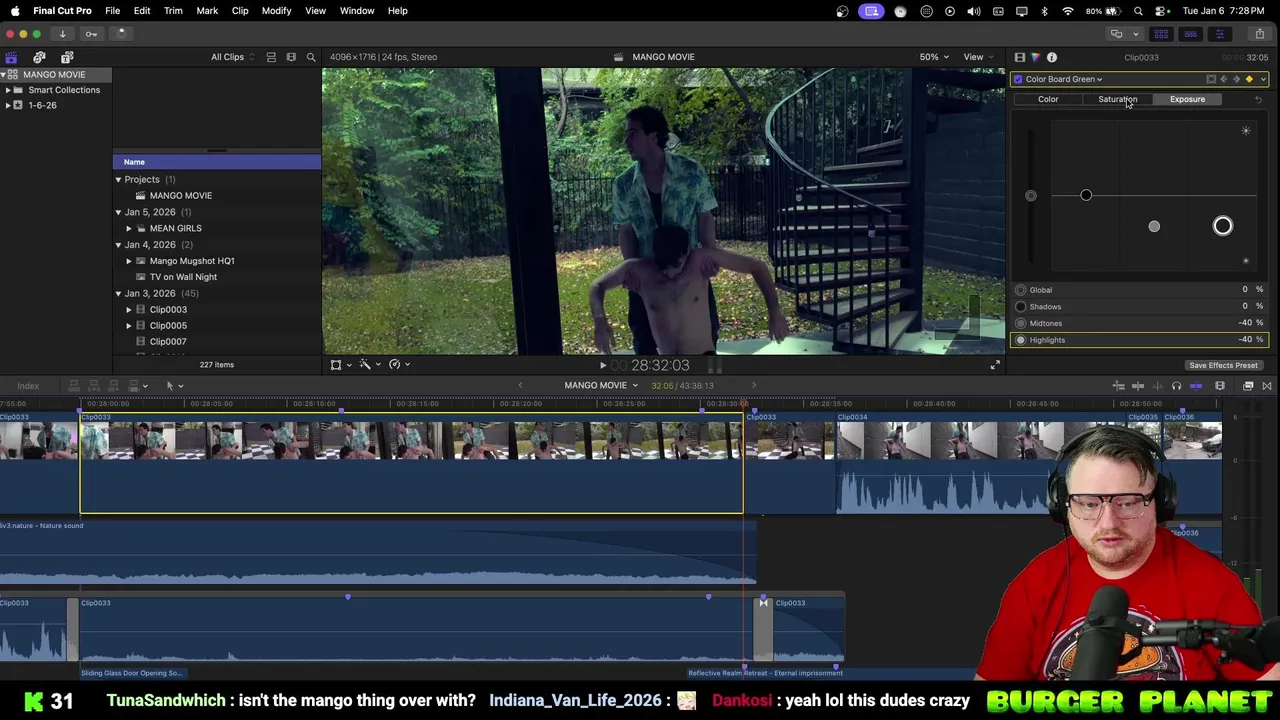Screen dimensions: 1280x720
Task: Toggle the yellow keyframe diamond
Action: click(1249, 79)
